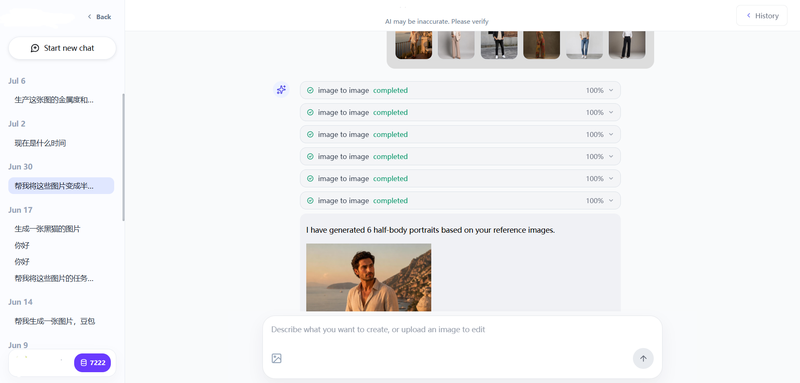
Task: Open the History panel
Action: click(x=762, y=16)
